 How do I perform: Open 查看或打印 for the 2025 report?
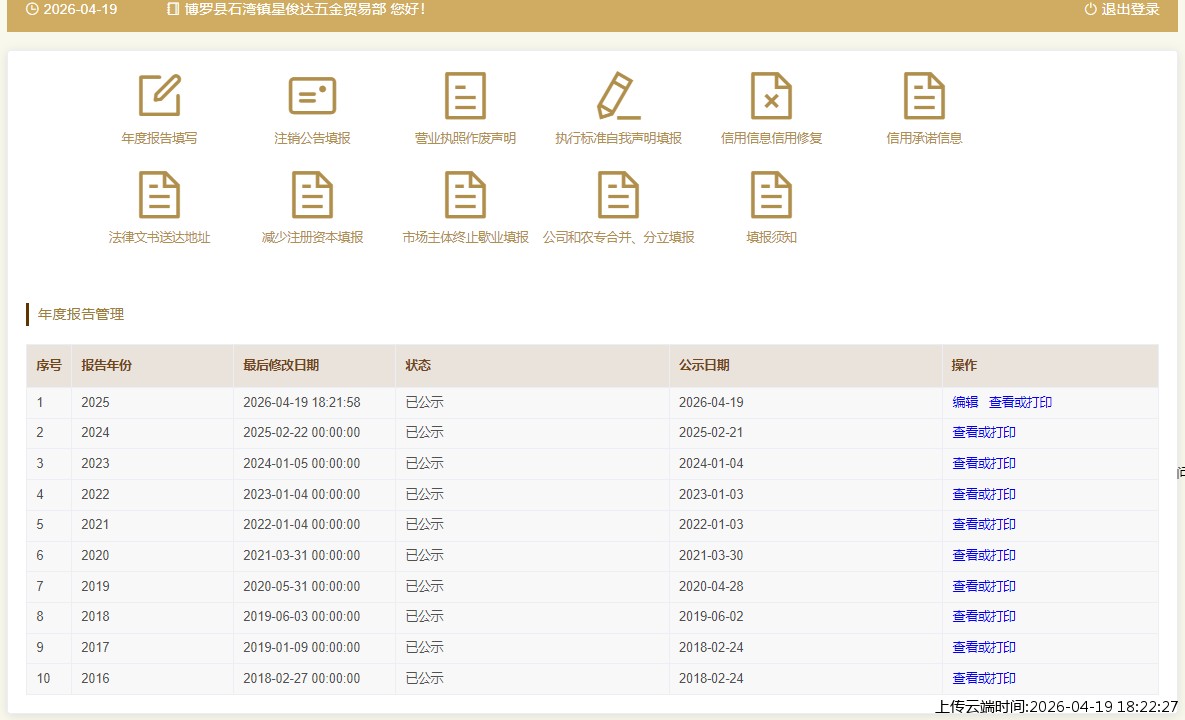1020,402
